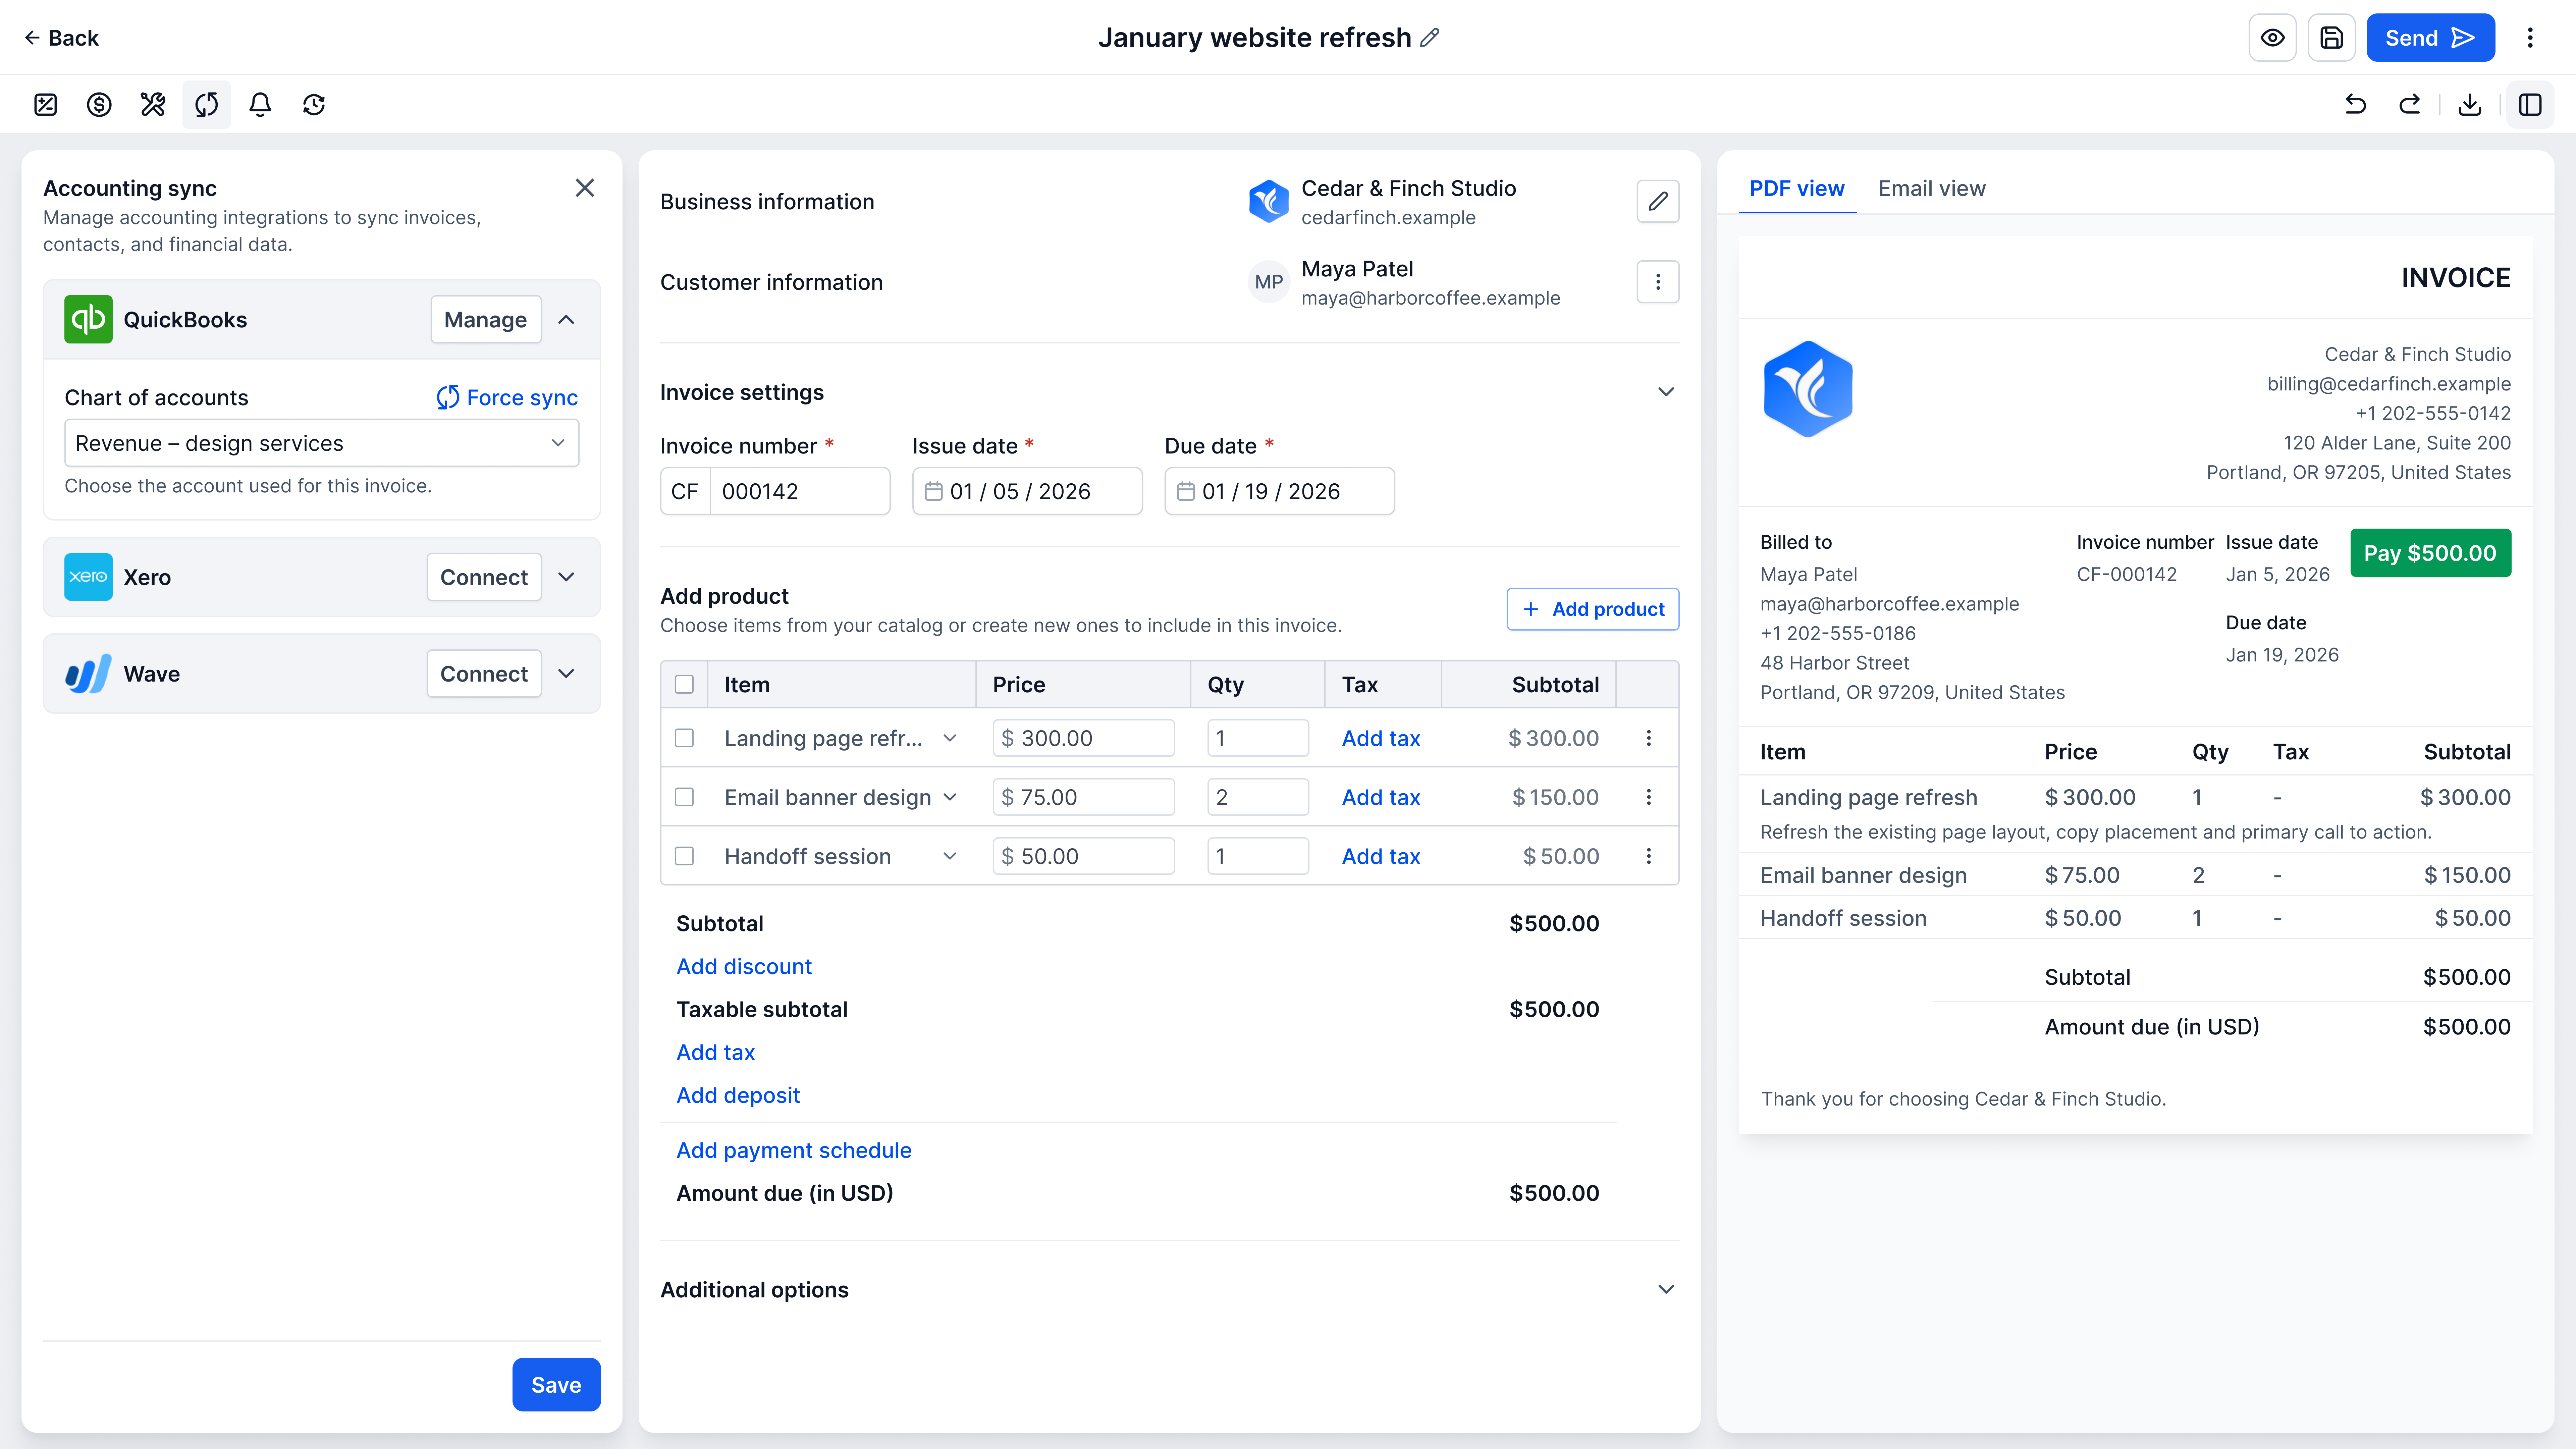Check the Landing page refresh row checkbox
This screenshot has height=1449, width=2576.
pyautogui.click(x=684, y=738)
